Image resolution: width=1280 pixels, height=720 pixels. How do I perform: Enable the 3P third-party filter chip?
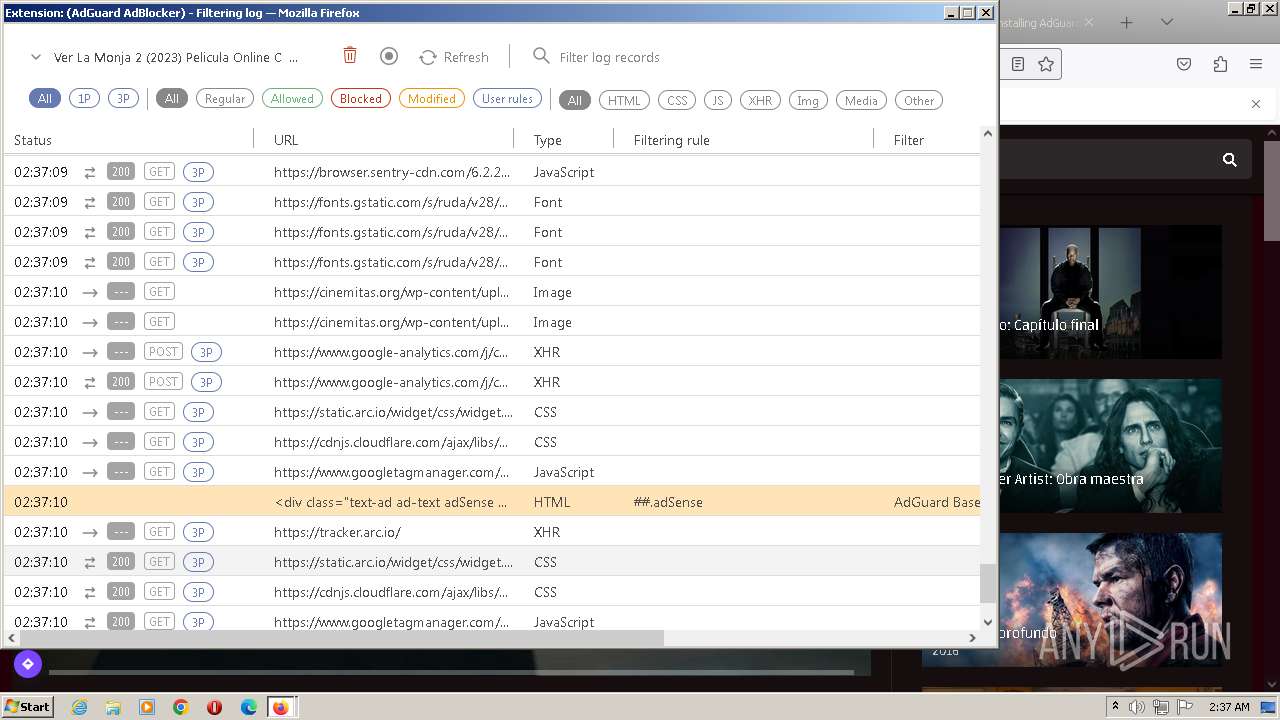(x=123, y=99)
